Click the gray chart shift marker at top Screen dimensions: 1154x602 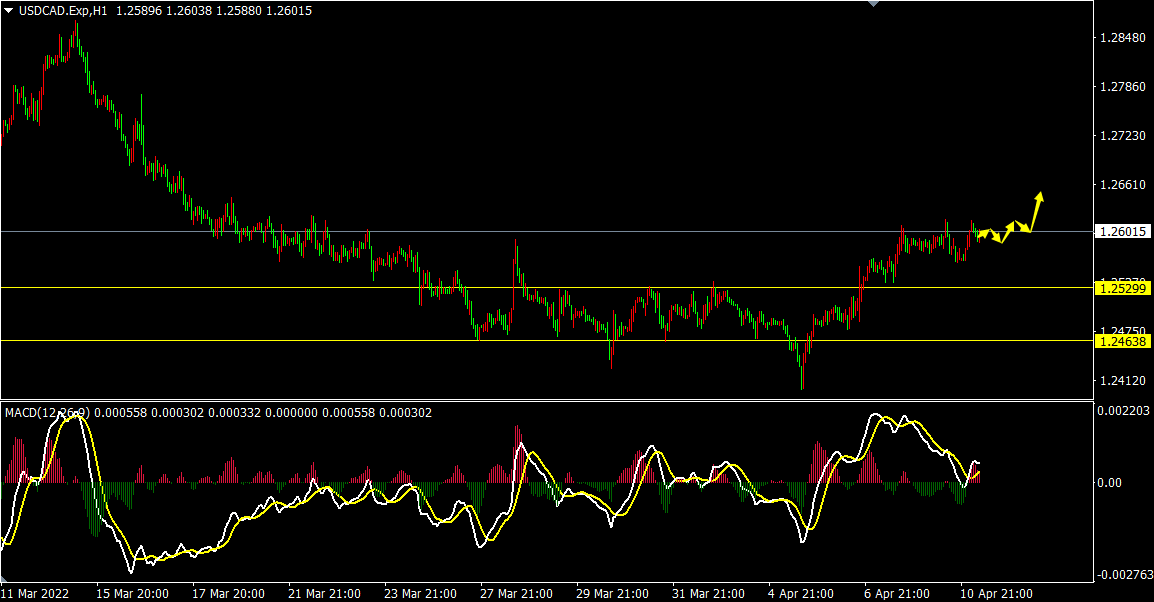[874, 5]
